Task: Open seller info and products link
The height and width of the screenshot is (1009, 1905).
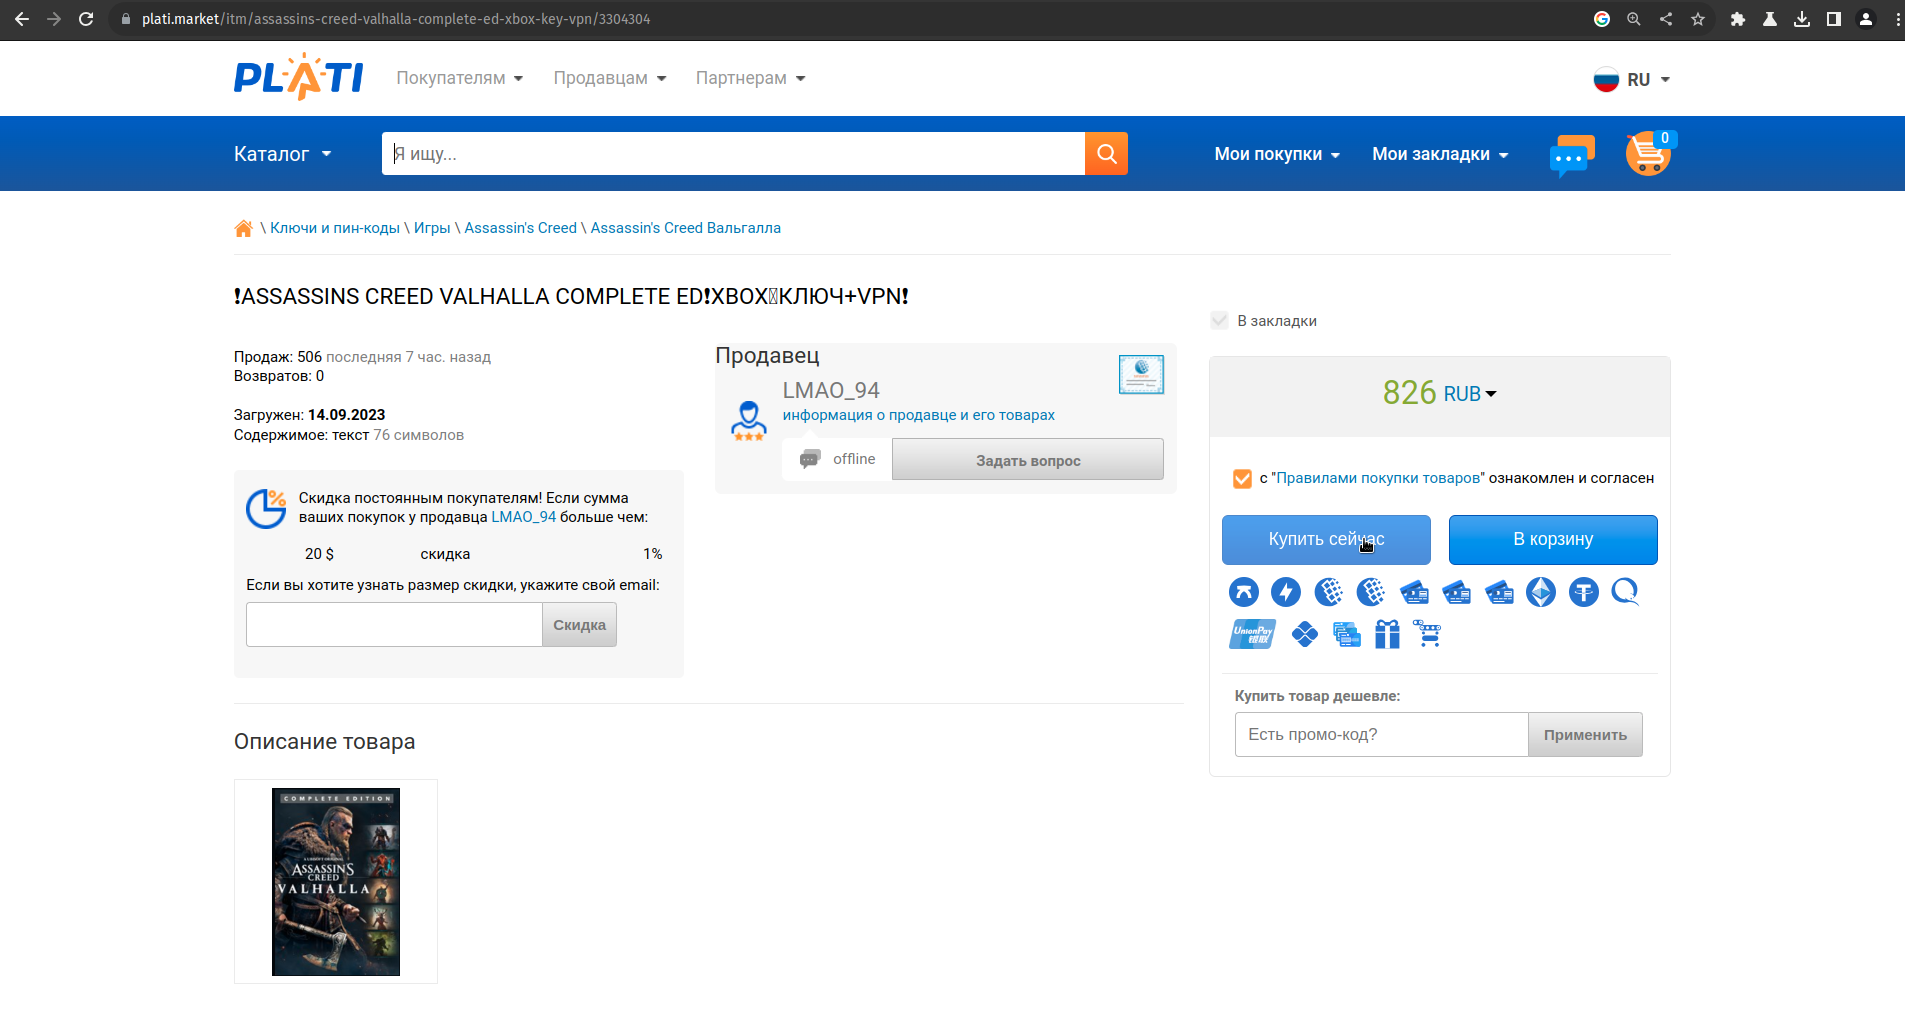Action: tap(918, 415)
